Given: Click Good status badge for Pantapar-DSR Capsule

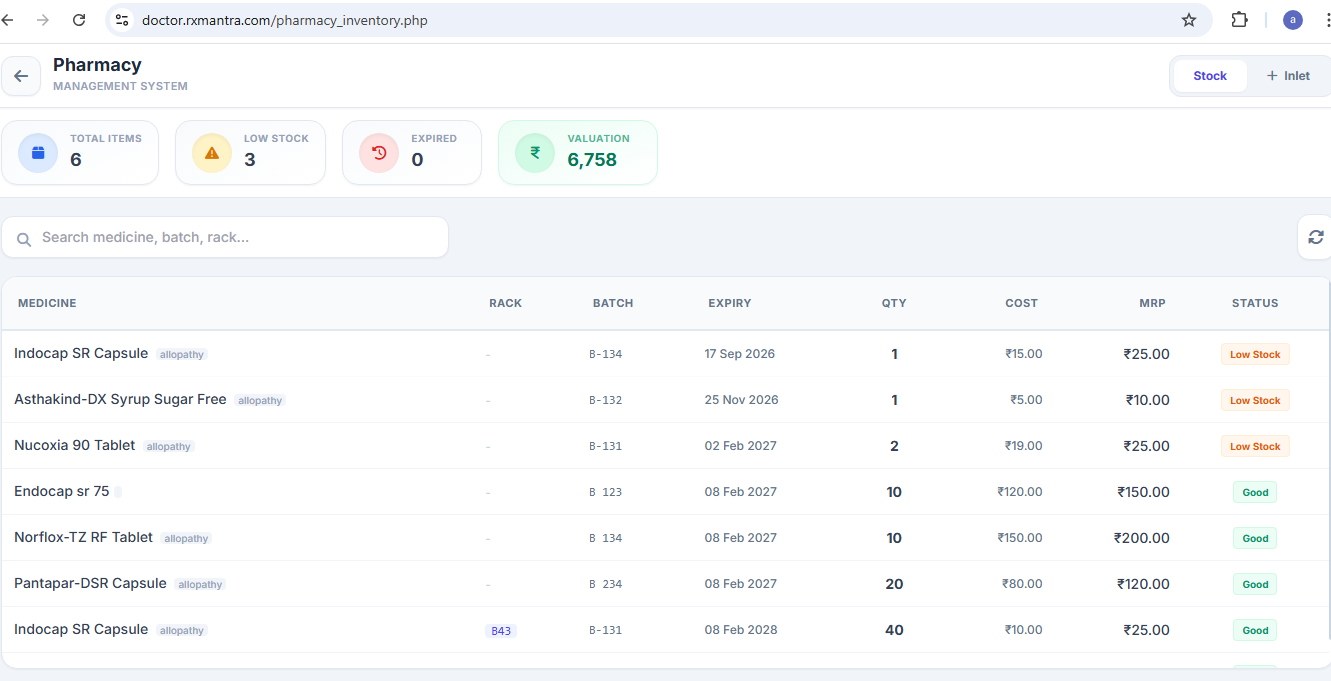Looking at the screenshot, I should click(1254, 584).
